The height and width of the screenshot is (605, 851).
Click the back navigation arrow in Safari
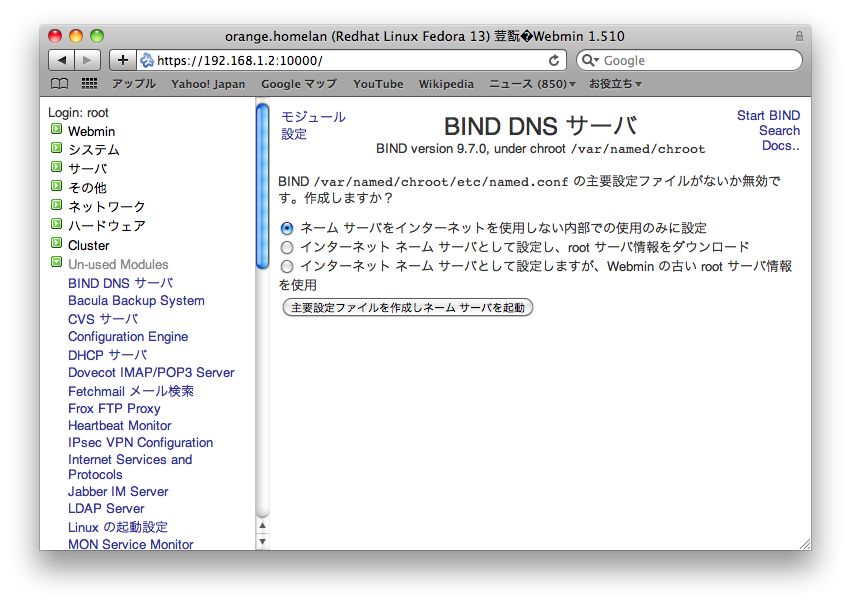pyautogui.click(x=64, y=59)
